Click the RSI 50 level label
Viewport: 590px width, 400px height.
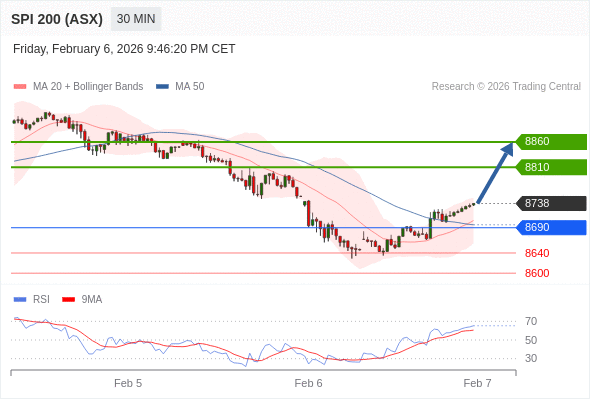[x=531, y=340]
